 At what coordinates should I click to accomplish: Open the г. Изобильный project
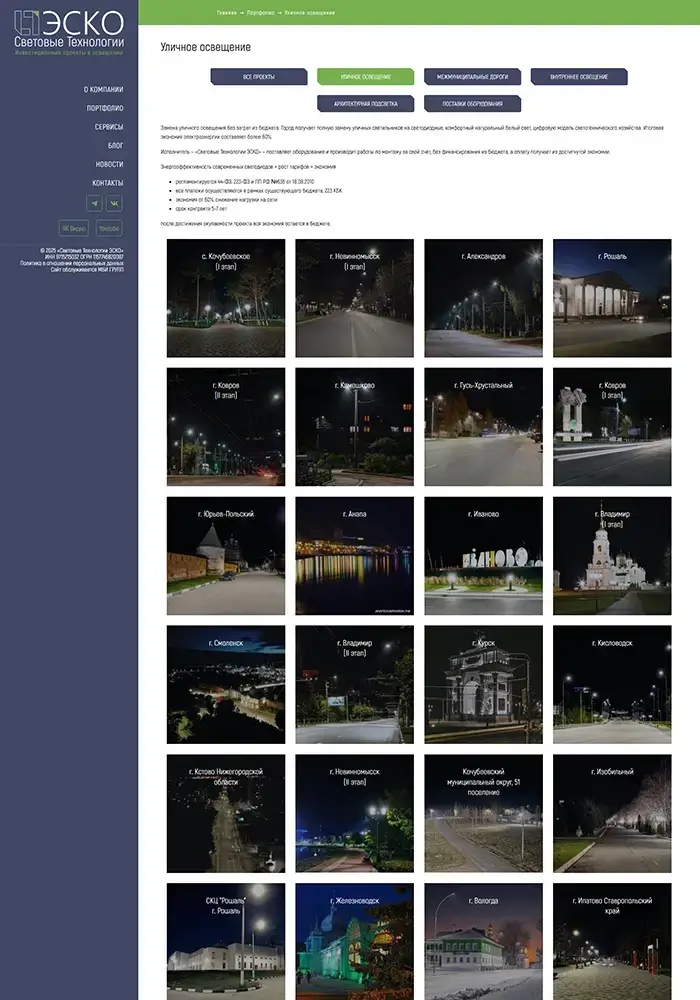point(612,814)
